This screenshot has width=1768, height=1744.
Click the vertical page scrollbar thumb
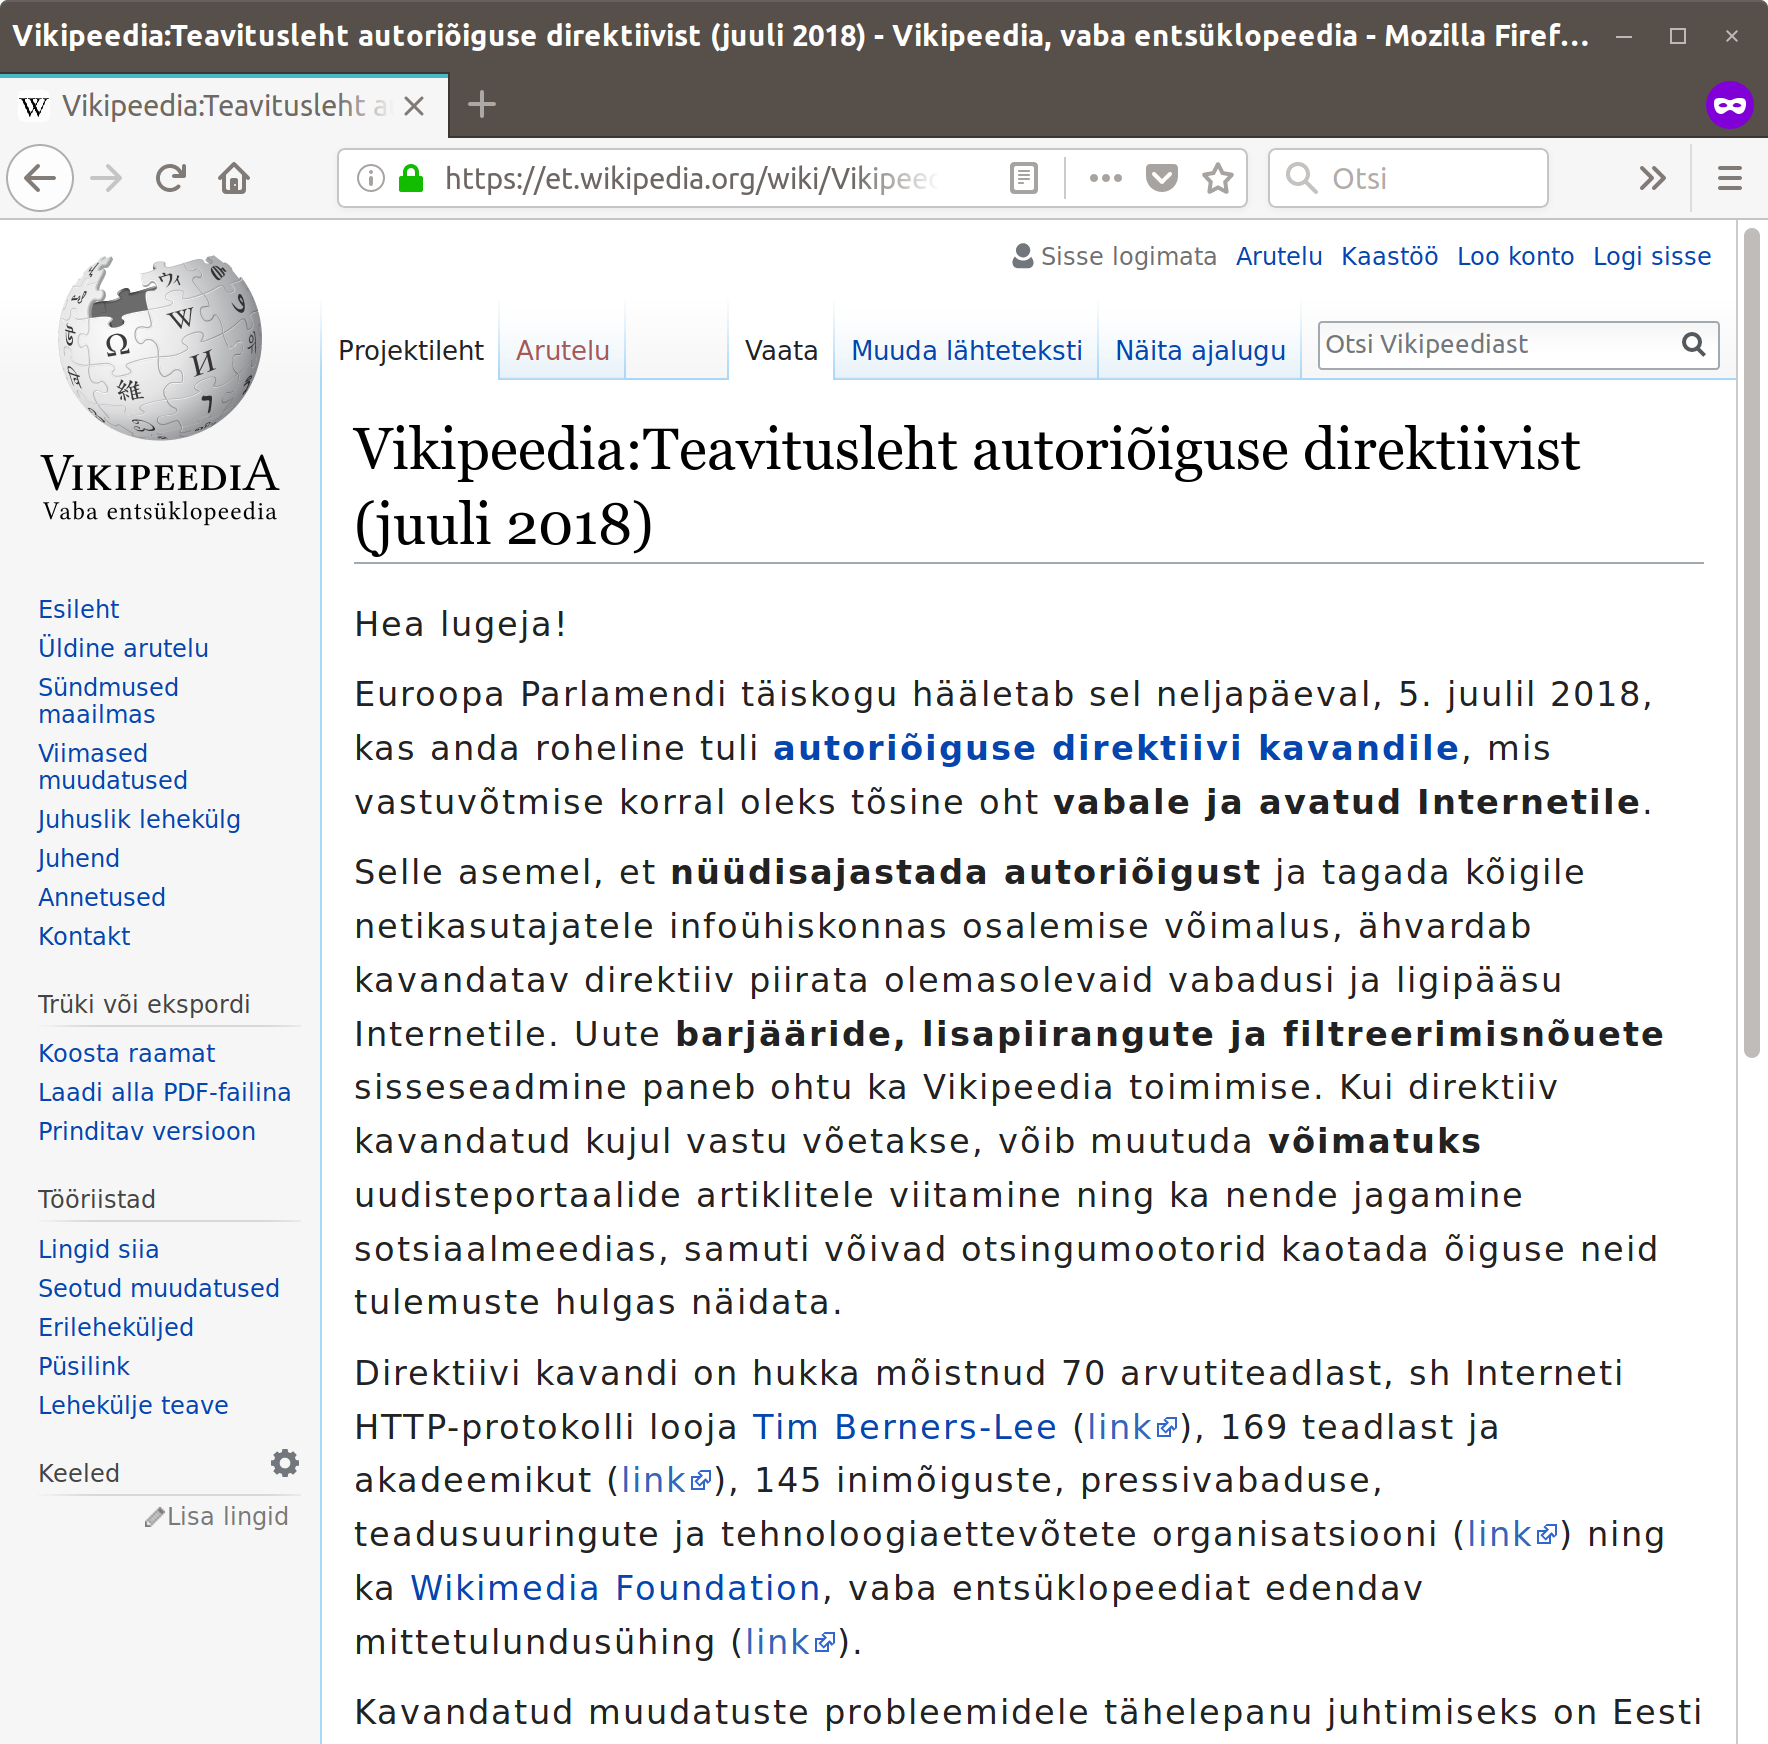1751,640
